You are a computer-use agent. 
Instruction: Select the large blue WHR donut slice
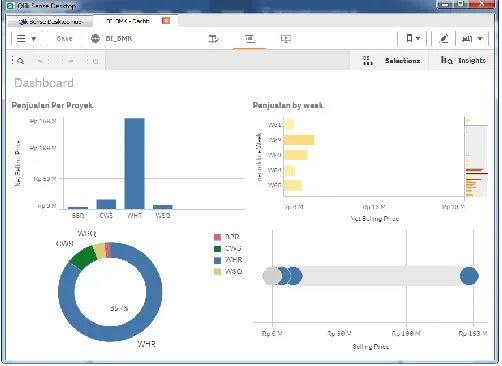click(x=154, y=293)
